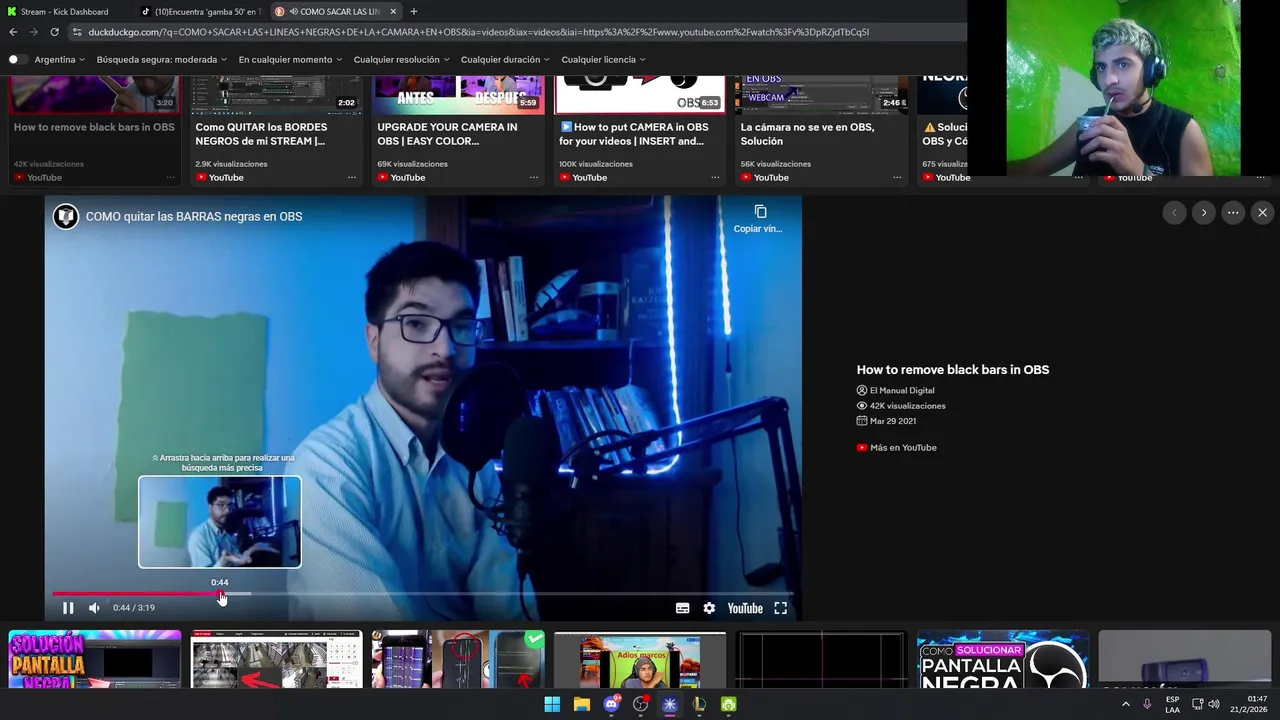Go back in the browser
This screenshot has width=1280, height=720.
13,32
